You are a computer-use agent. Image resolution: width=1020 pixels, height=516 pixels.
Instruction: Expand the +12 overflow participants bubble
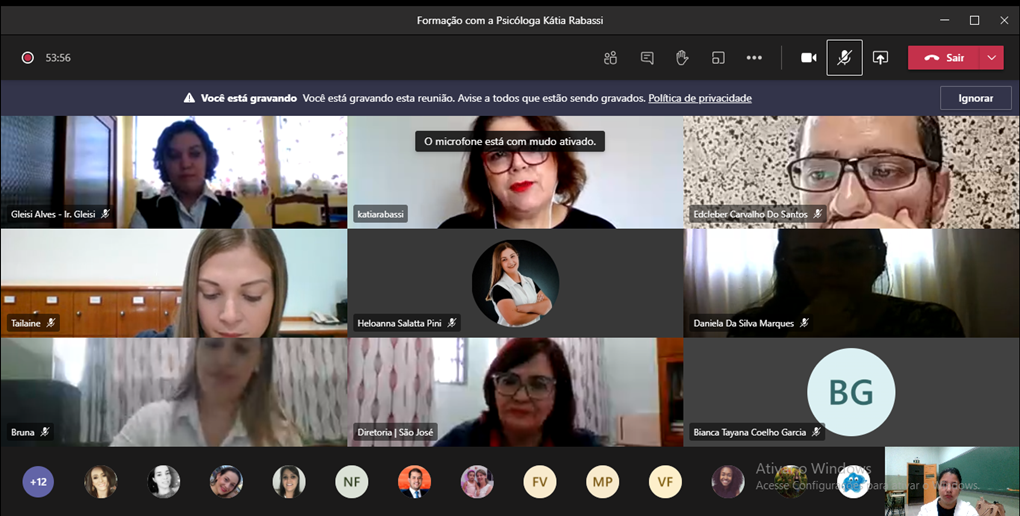(x=38, y=482)
